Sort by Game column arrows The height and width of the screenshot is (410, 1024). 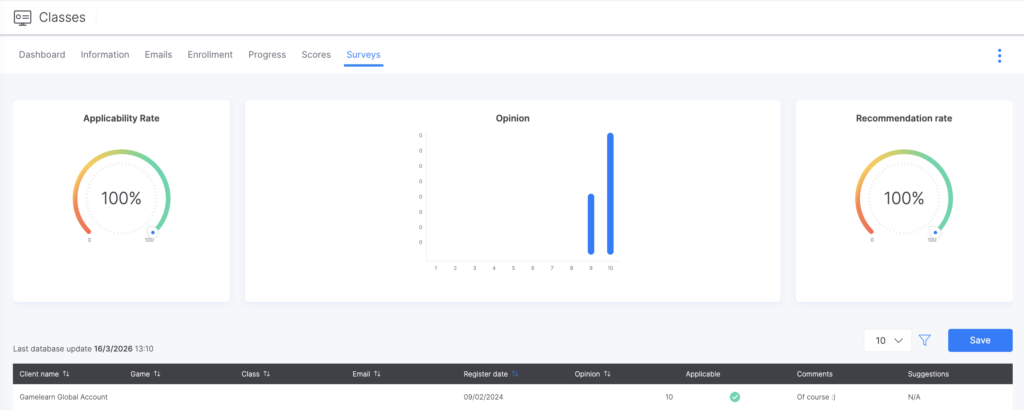(x=157, y=374)
